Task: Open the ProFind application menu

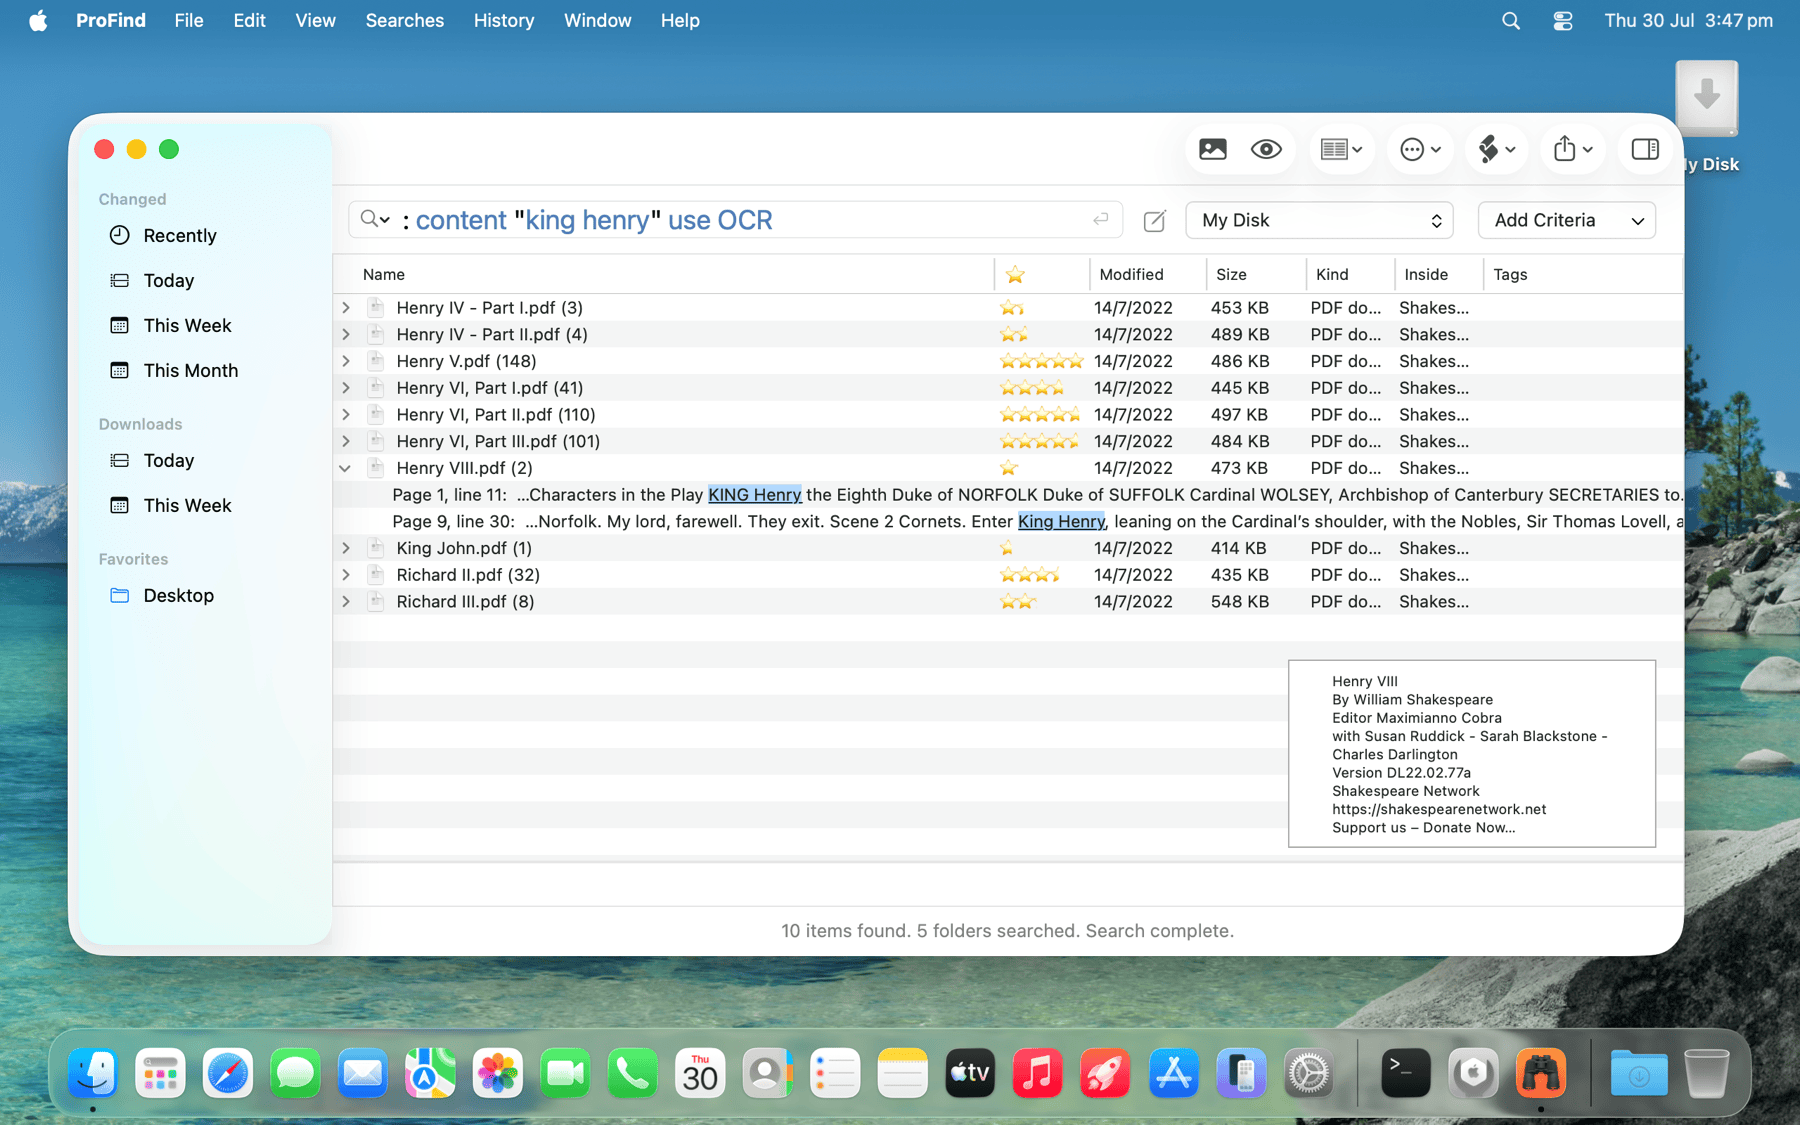Action: point(111,20)
